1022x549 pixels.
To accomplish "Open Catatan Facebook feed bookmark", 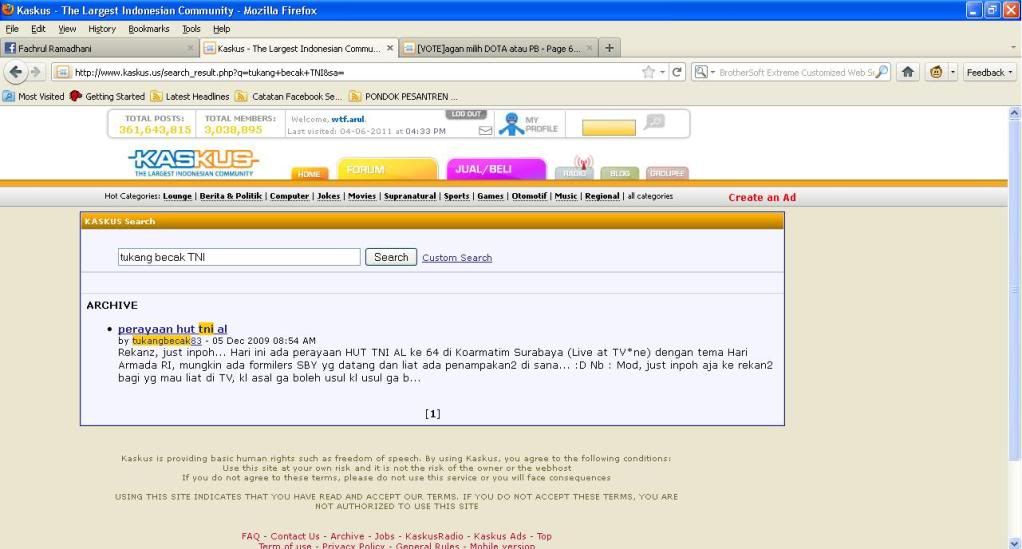I will click(x=288, y=96).
